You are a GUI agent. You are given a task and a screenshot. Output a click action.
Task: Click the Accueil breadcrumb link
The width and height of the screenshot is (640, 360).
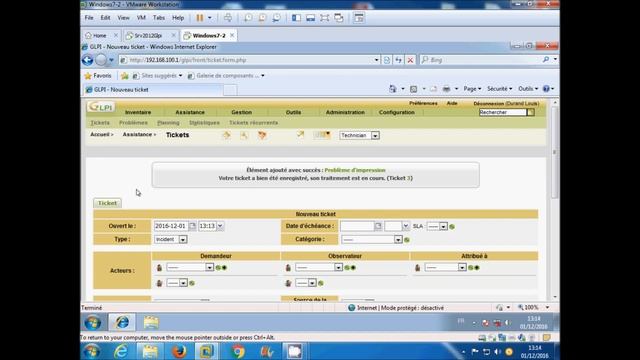point(100,134)
